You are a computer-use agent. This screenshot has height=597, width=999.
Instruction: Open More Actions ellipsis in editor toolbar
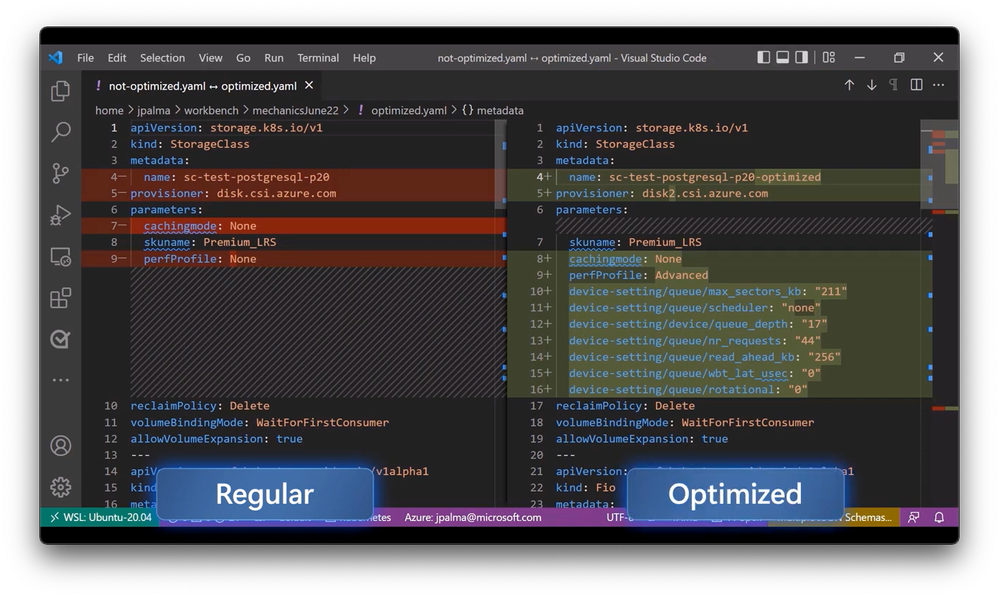click(938, 85)
